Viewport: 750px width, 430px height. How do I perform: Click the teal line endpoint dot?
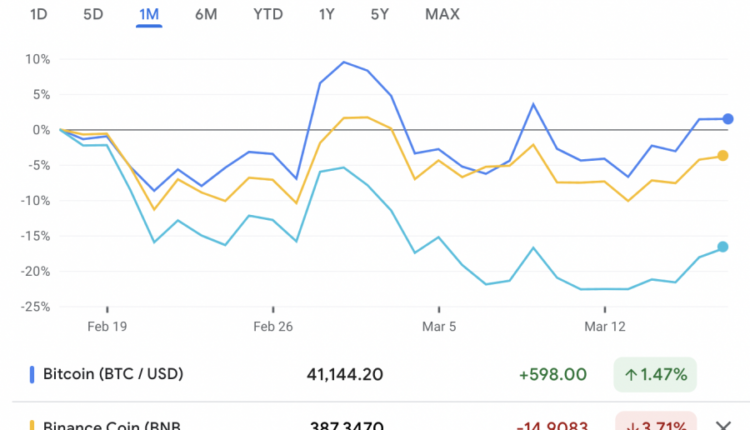[723, 247]
